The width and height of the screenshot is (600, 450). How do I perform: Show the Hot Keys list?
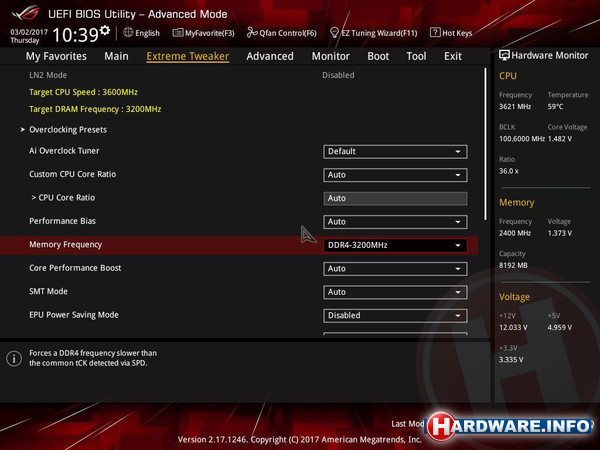click(451, 33)
